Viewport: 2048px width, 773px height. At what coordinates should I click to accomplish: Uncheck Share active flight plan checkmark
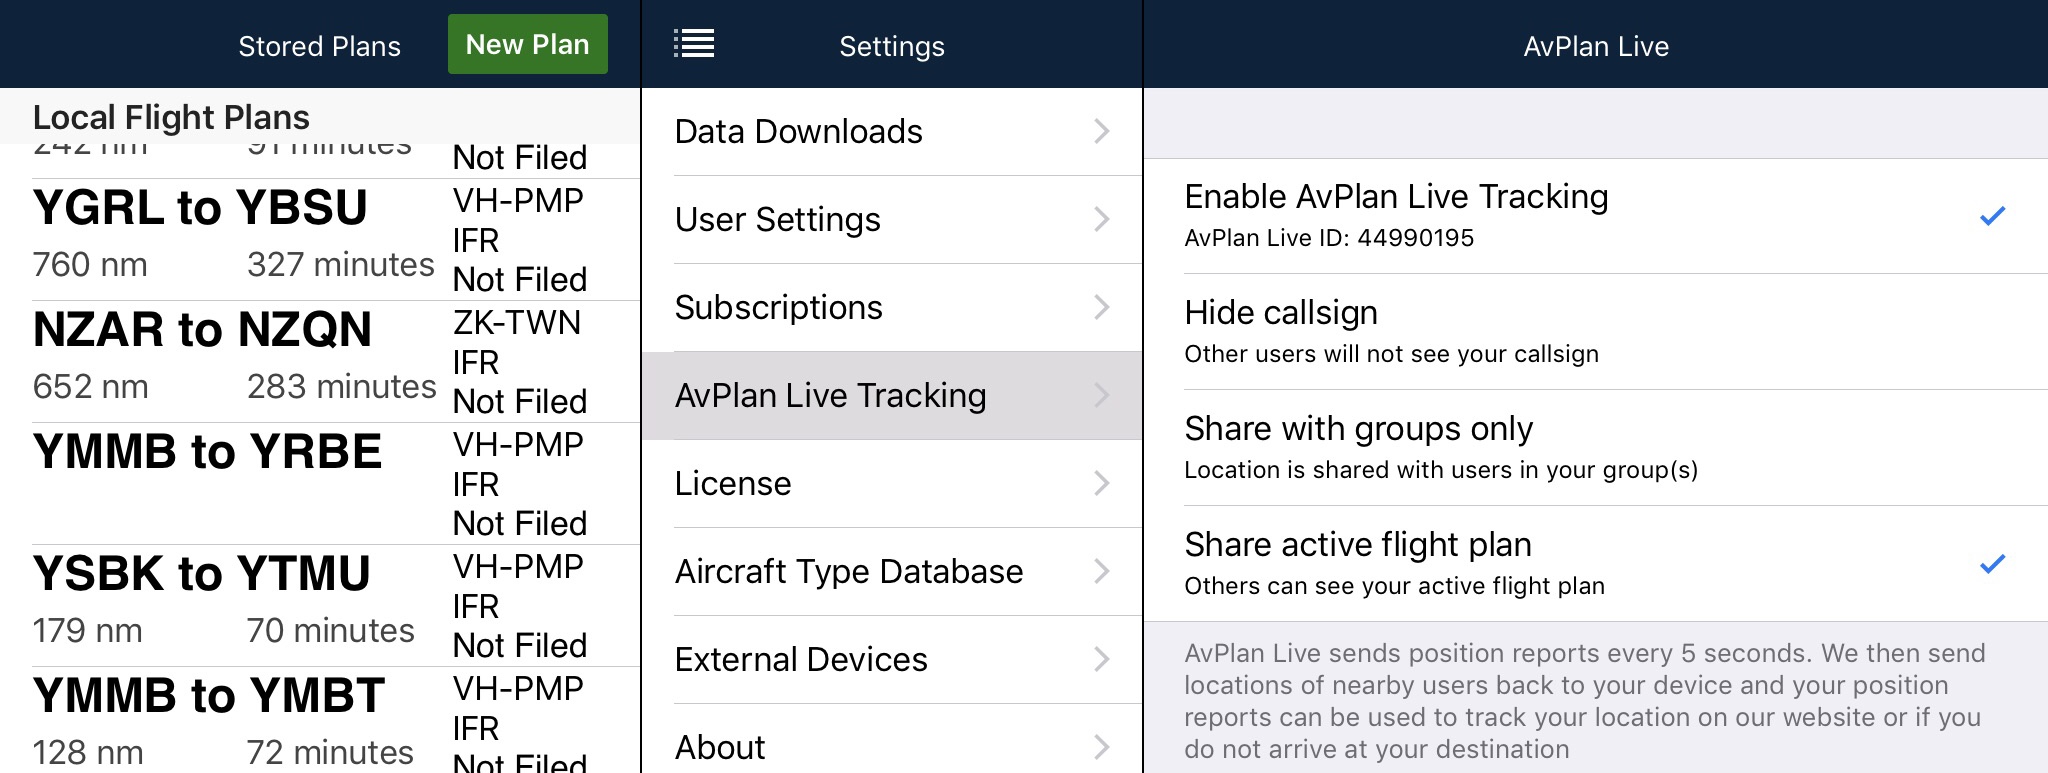[1992, 563]
